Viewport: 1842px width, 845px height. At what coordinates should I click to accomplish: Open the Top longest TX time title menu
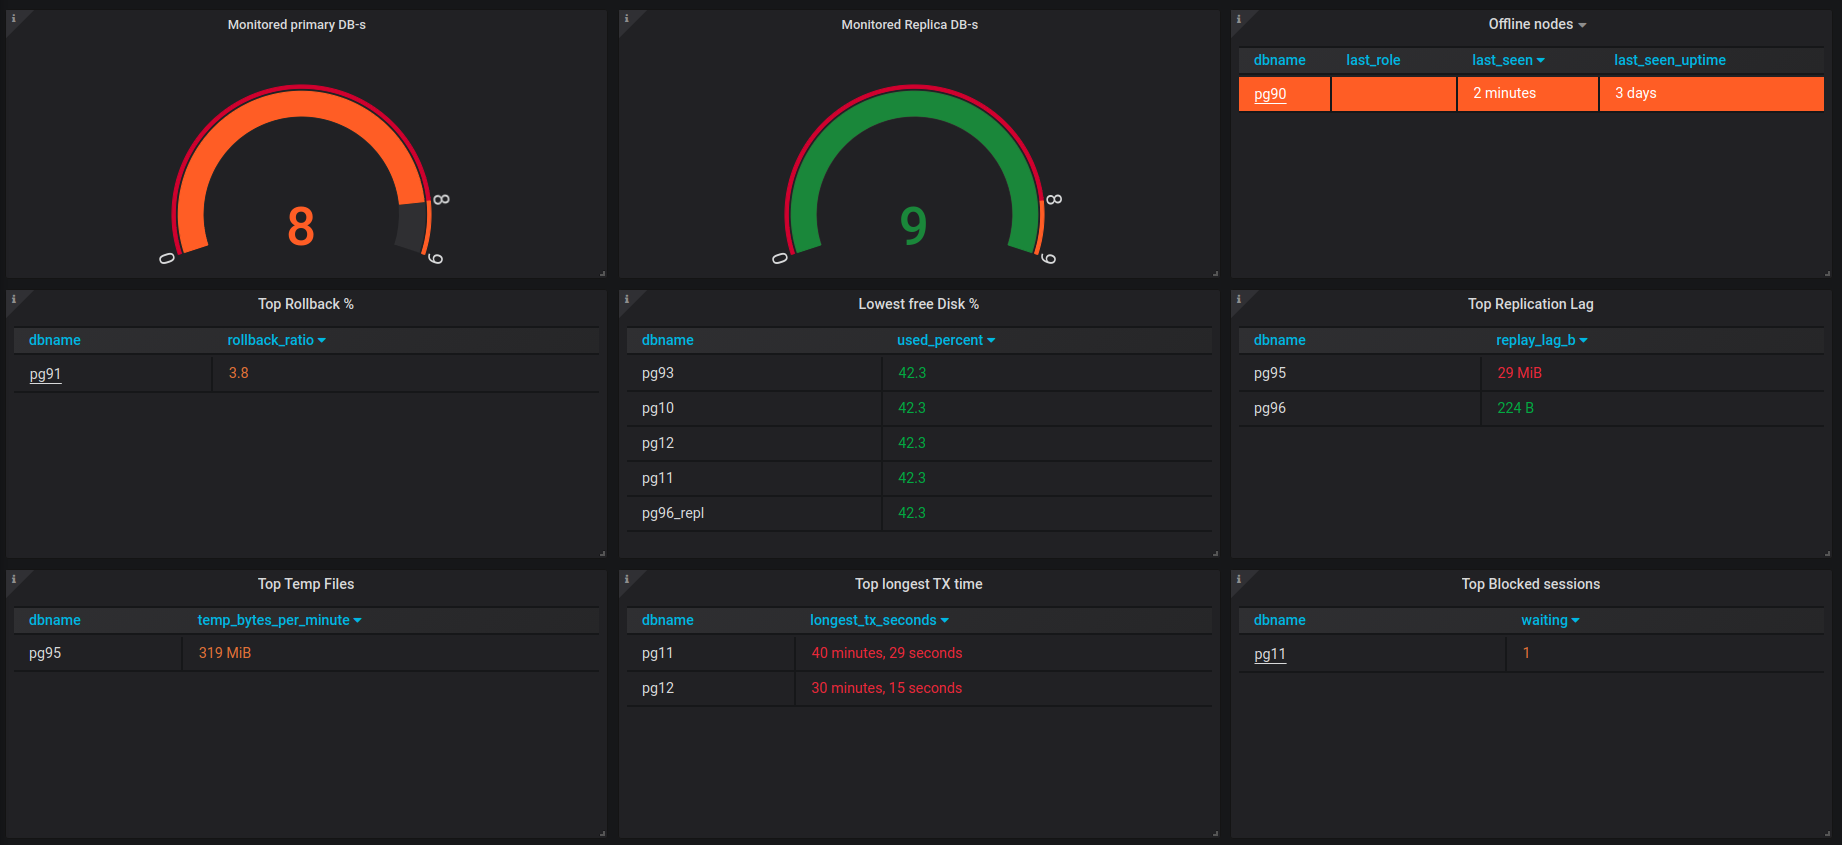click(x=918, y=584)
